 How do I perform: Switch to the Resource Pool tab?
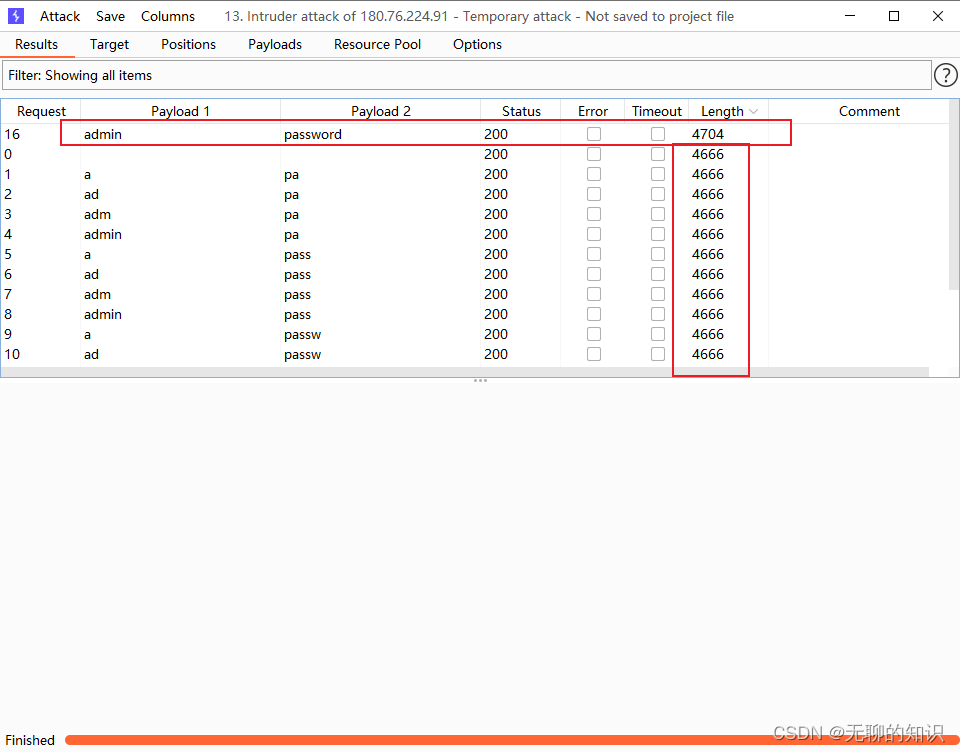[x=377, y=45]
